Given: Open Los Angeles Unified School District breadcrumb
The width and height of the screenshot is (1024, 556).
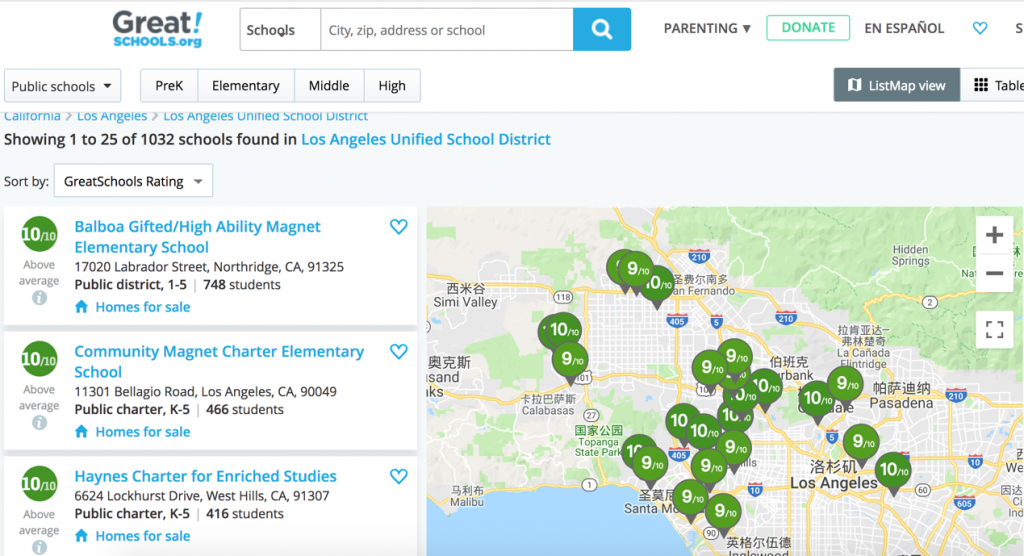Looking at the screenshot, I should (x=265, y=116).
